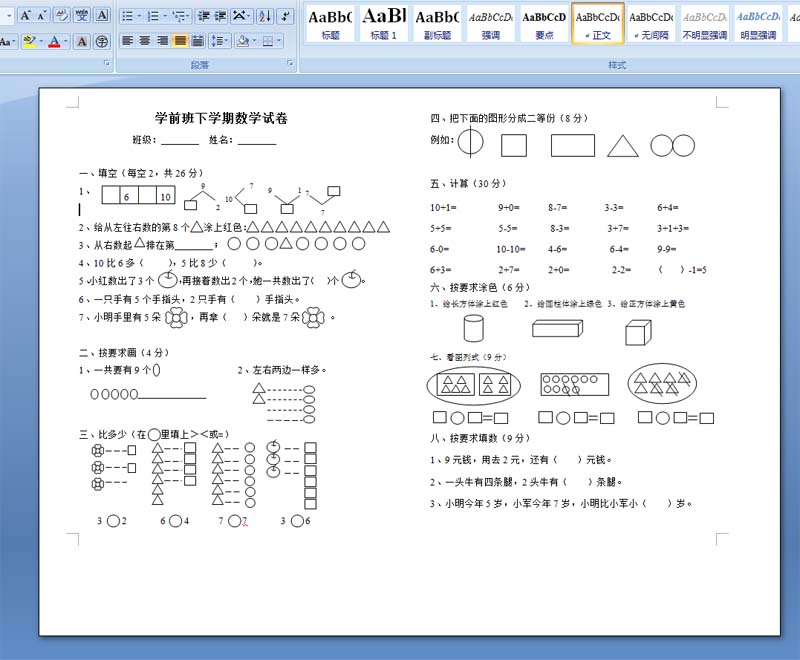Expand the bullets dropdown arrow
Image resolution: width=800 pixels, height=660 pixels.
tap(139, 17)
